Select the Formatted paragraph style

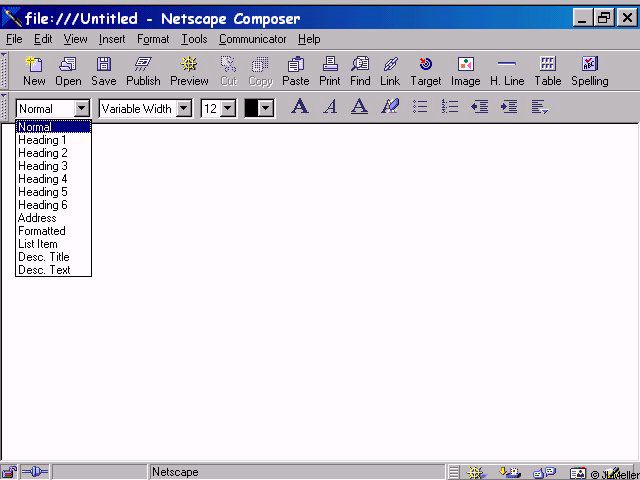53,231
